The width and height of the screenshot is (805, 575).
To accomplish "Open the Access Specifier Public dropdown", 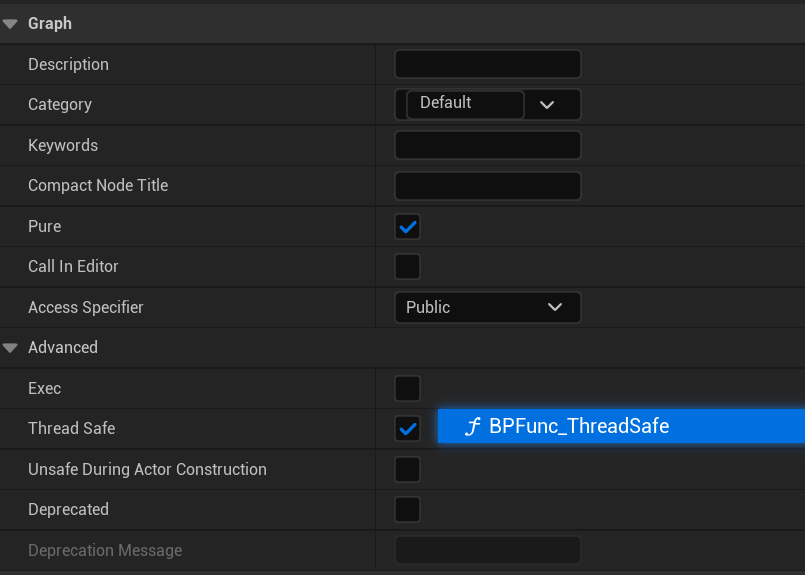I will point(487,307).
